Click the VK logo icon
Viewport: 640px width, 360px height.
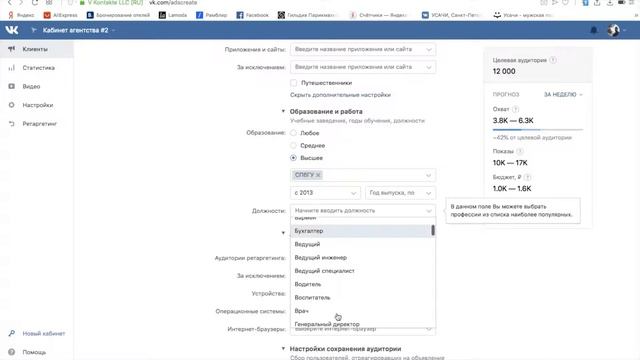click(x=11, y=30)
